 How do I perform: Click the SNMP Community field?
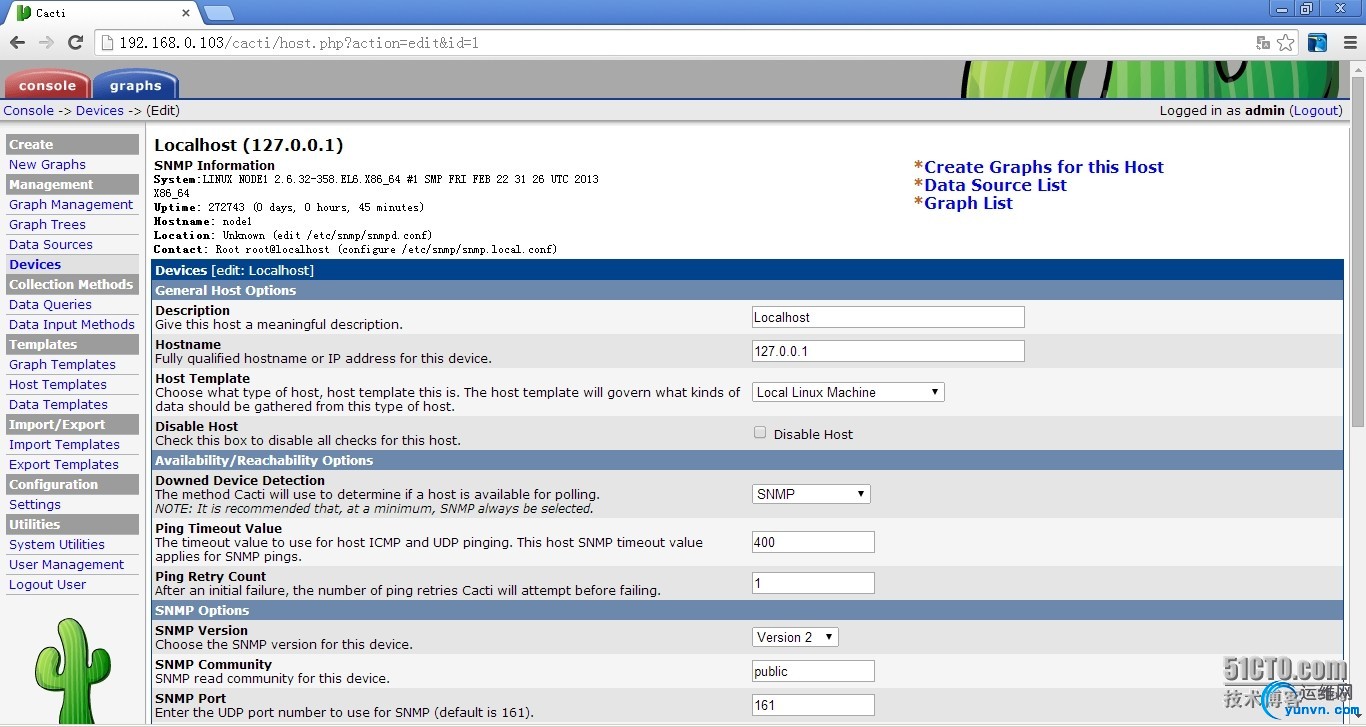pos(813,671)
